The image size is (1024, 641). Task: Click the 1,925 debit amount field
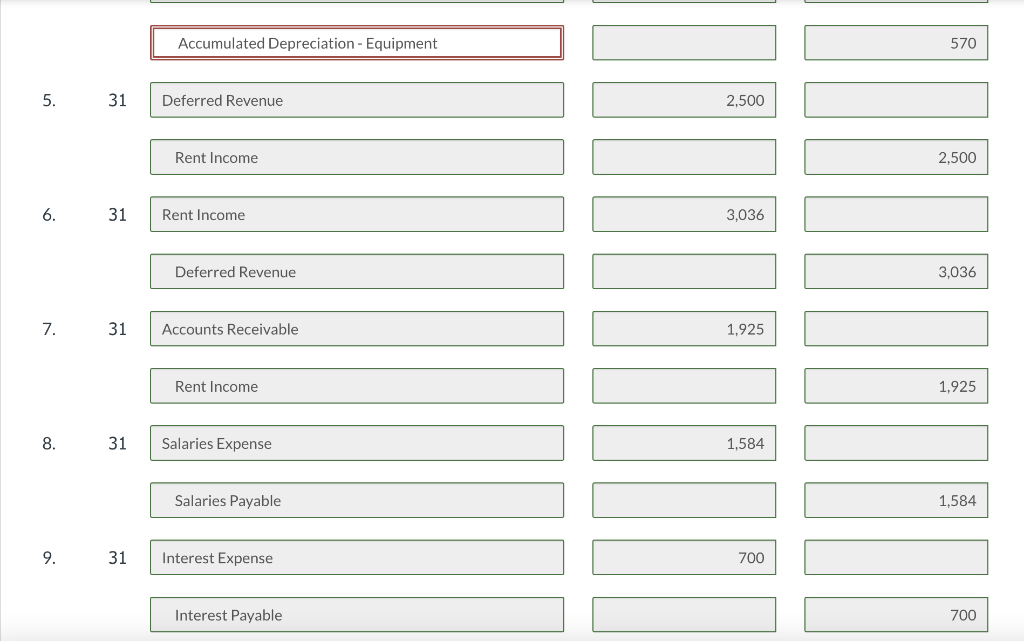click(683, 328)
